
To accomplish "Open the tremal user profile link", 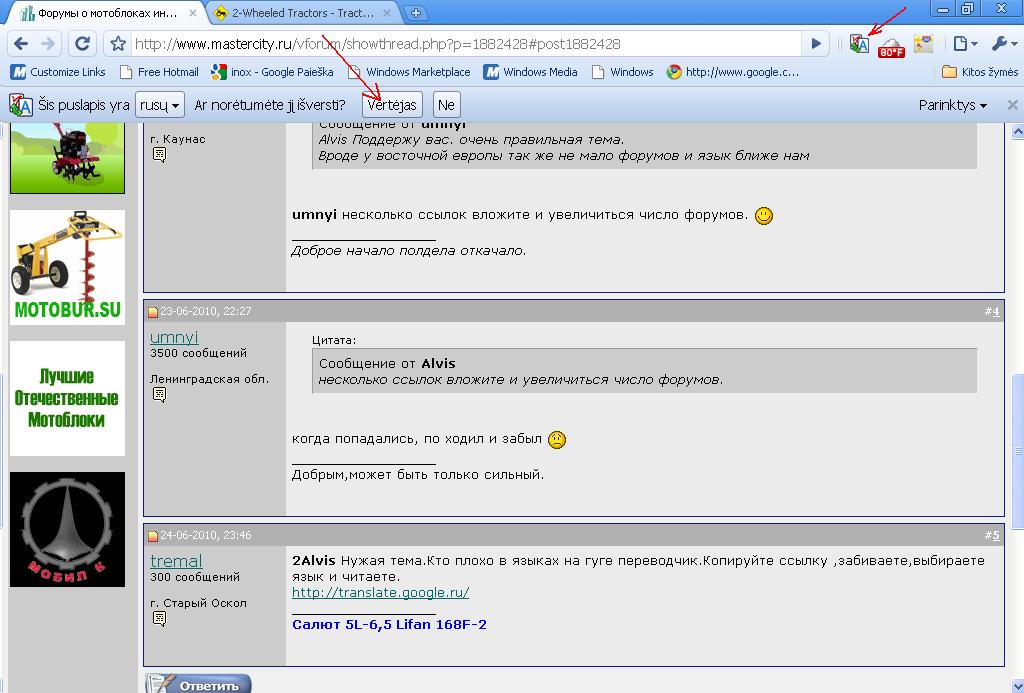I will (176, 560).
